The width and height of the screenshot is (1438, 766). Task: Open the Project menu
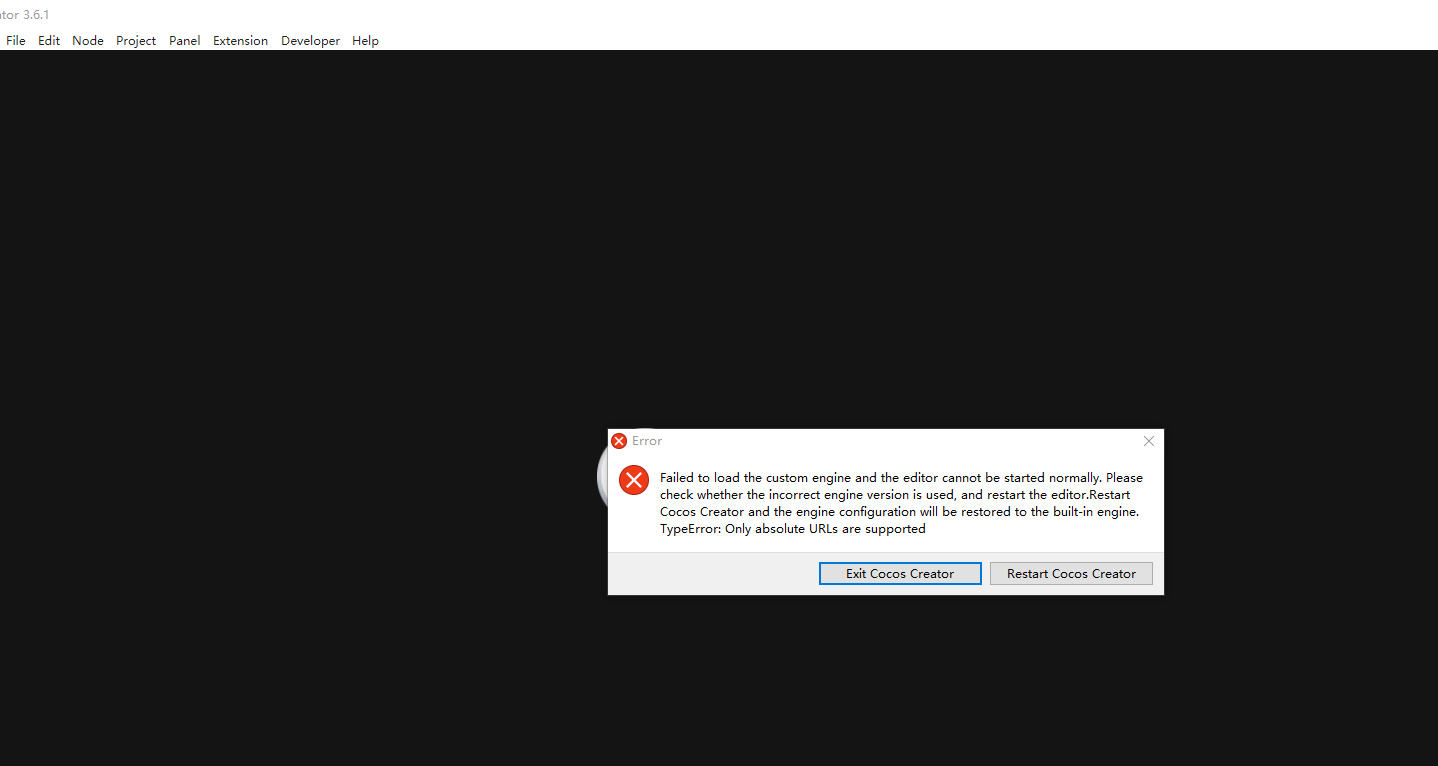coord(136,41)
